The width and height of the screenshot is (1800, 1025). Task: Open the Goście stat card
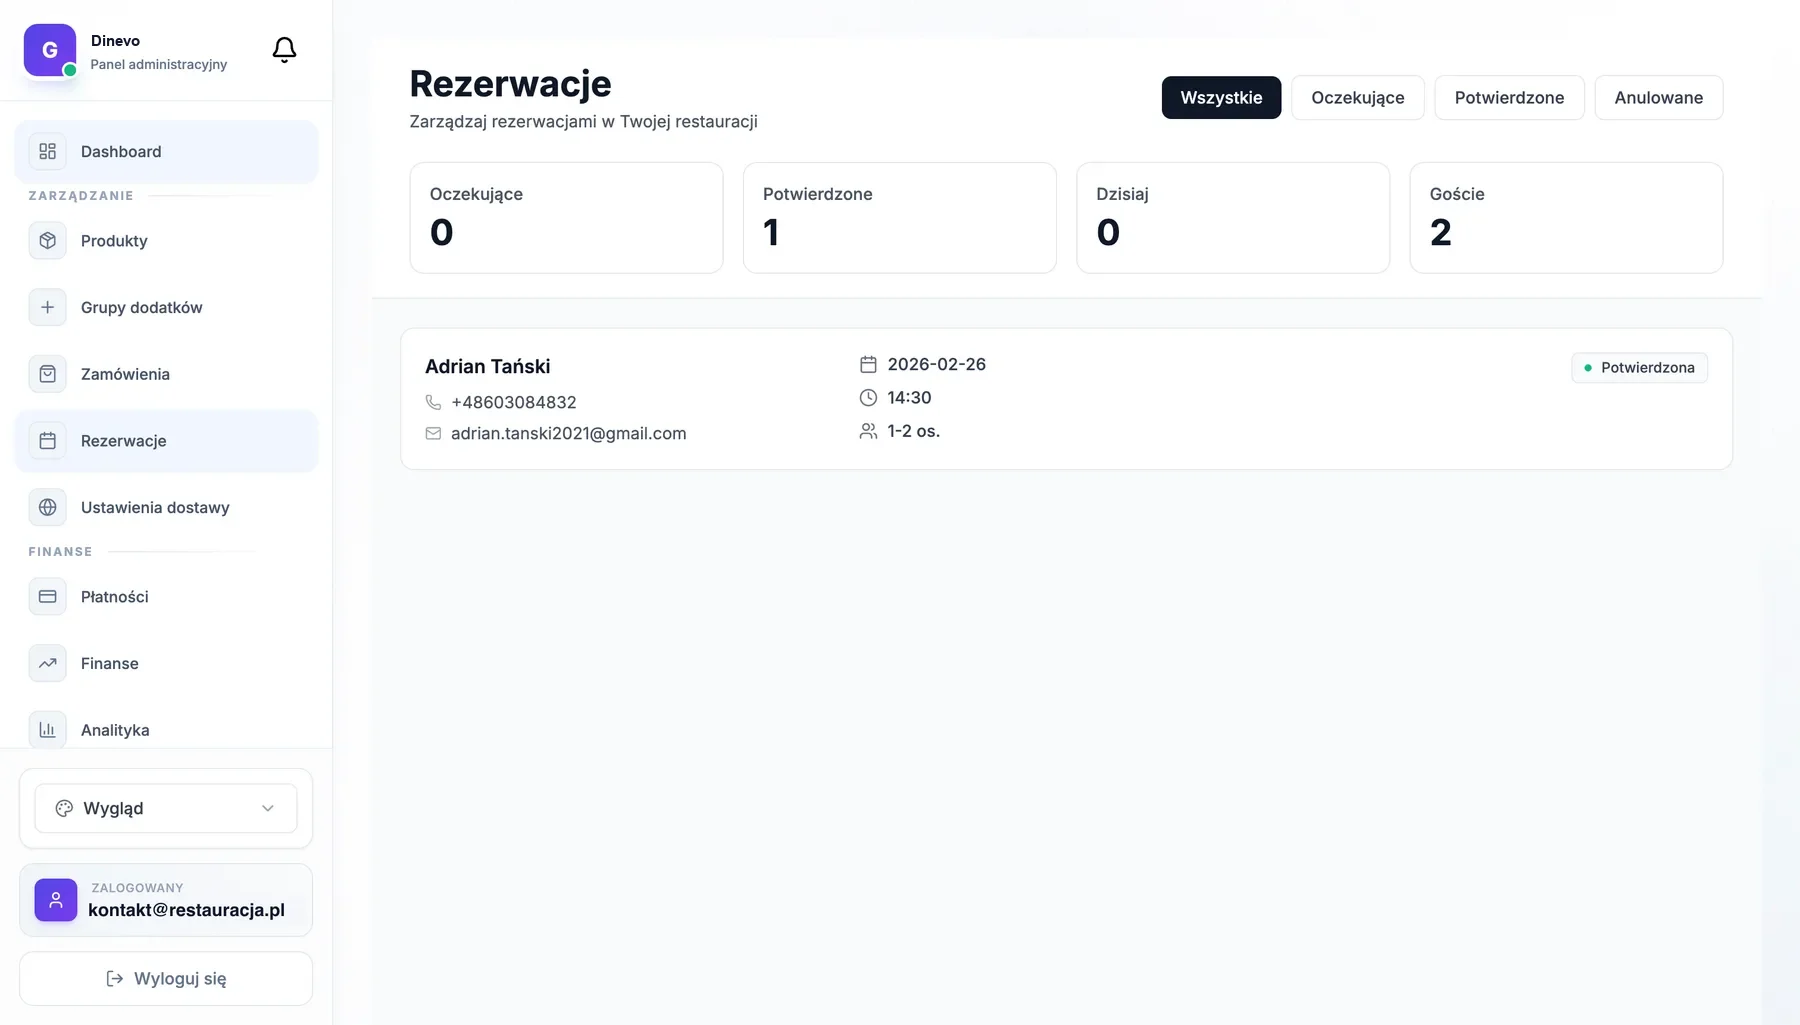1566,218
